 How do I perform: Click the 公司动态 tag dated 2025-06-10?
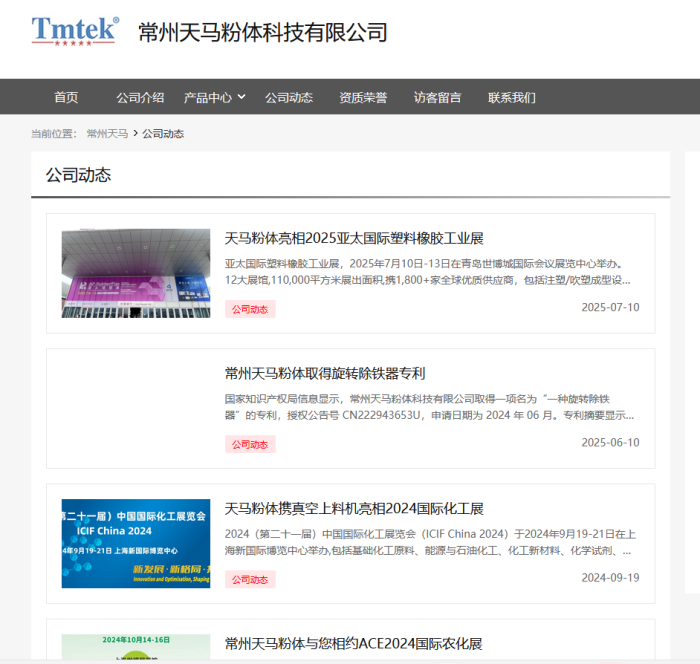pos(250,444)
